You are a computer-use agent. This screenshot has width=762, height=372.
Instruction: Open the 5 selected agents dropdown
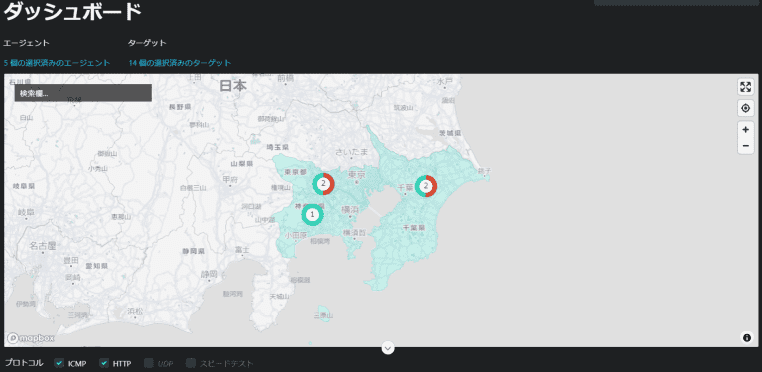tap(57, 63)
